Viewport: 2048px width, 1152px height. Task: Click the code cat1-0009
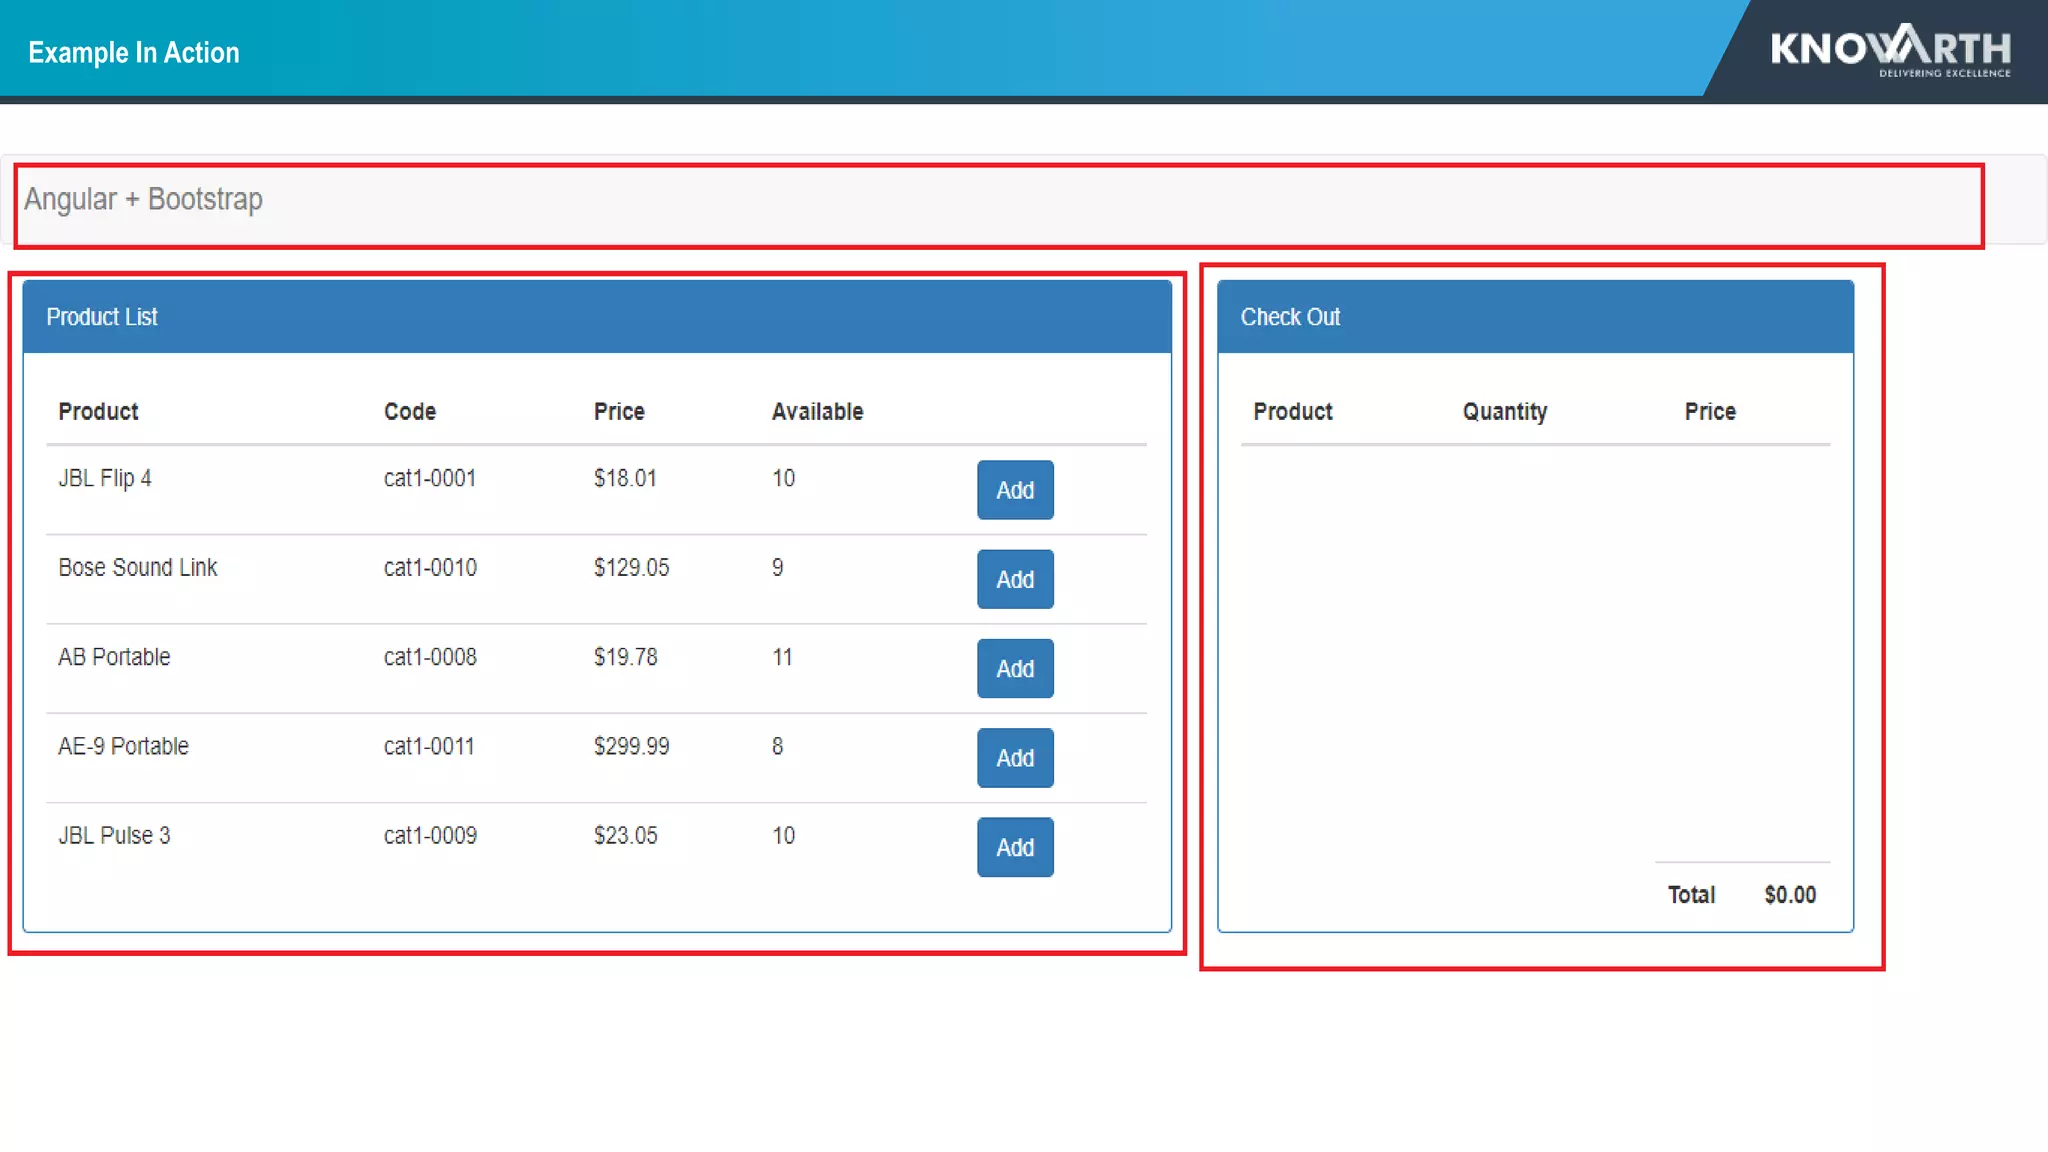tap(430, 835)
